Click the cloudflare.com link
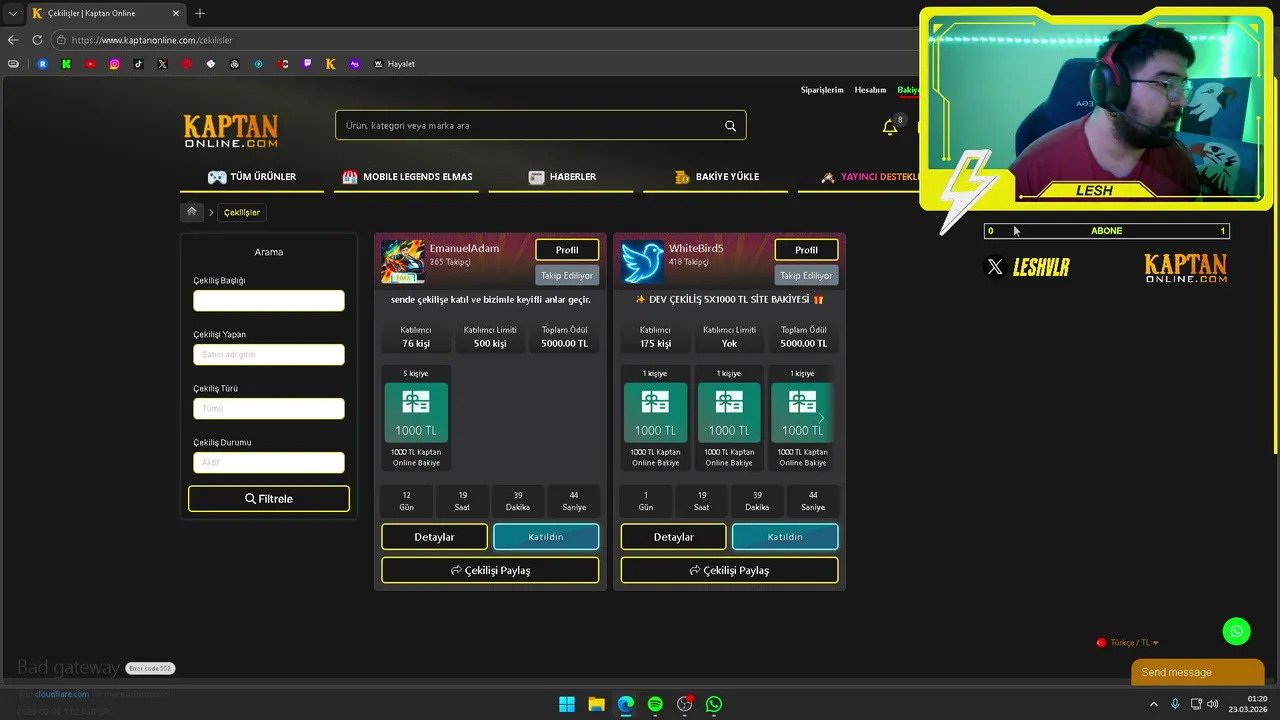 [x=62, y=694]
